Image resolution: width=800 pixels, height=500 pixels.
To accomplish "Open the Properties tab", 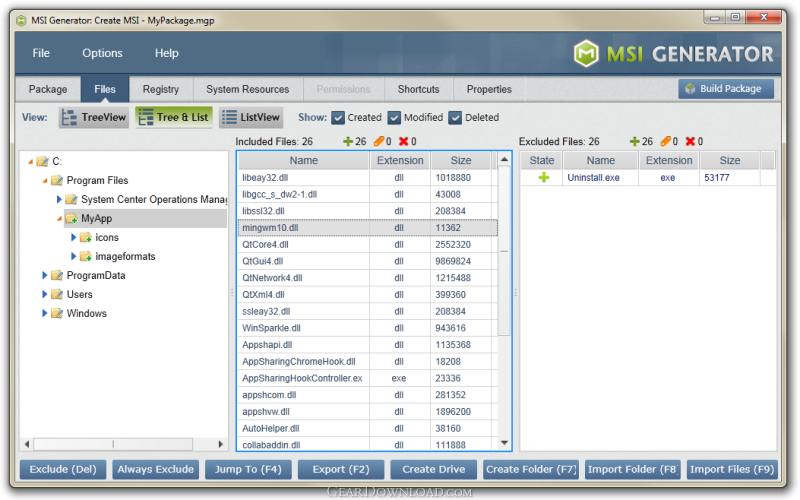I will coord(489,89).
